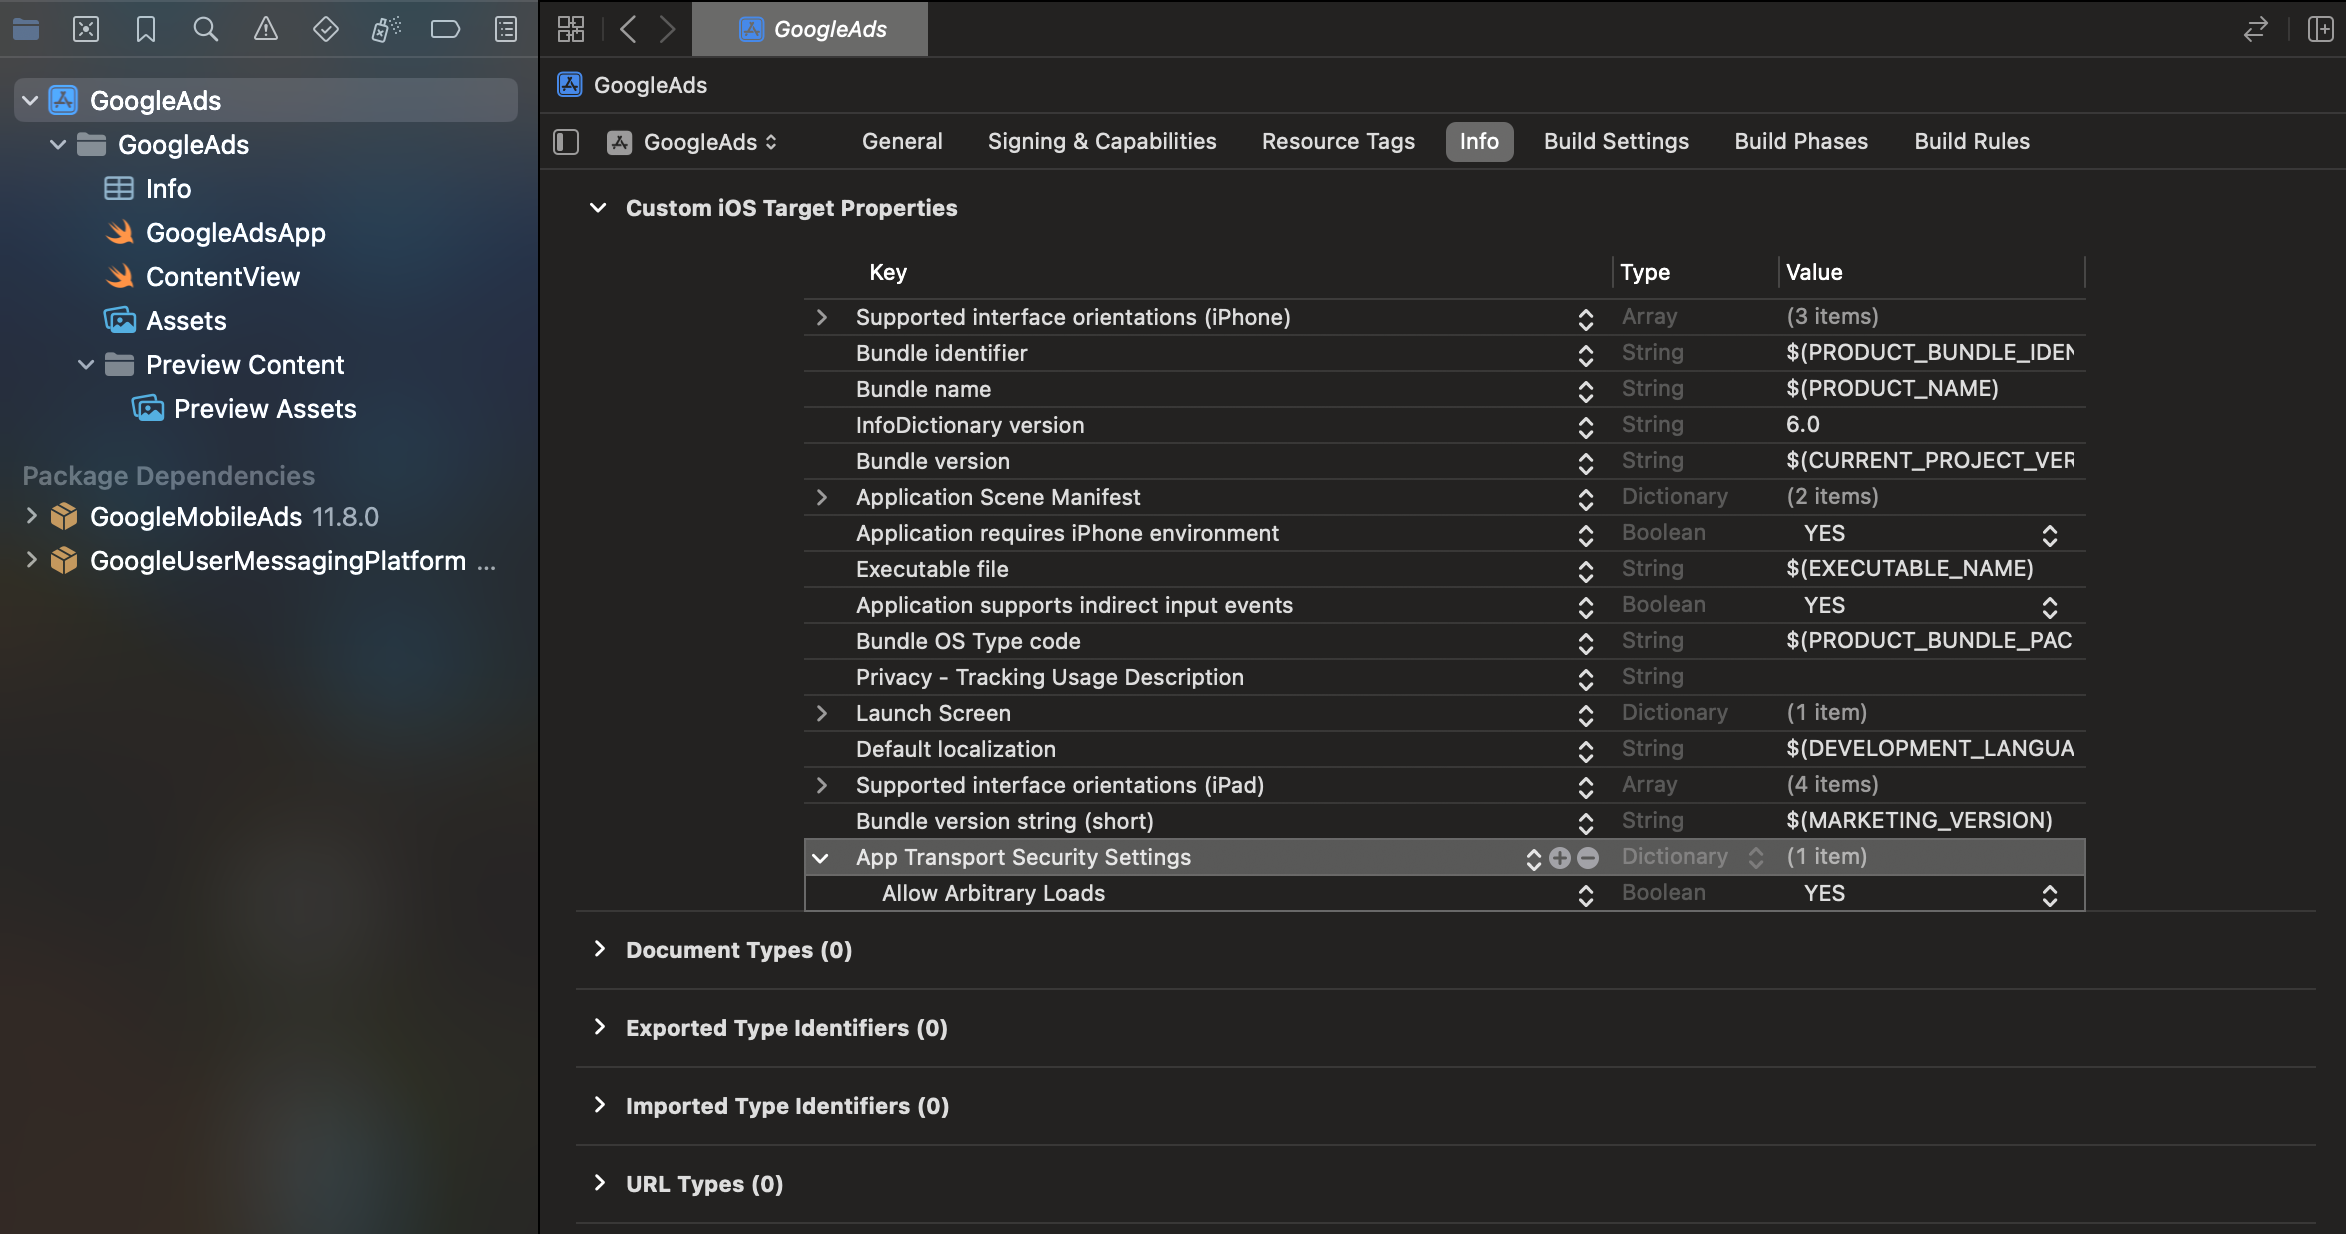2346x1234 pixels.
Task: Click the related items grid icon
Action: (571, 29)
